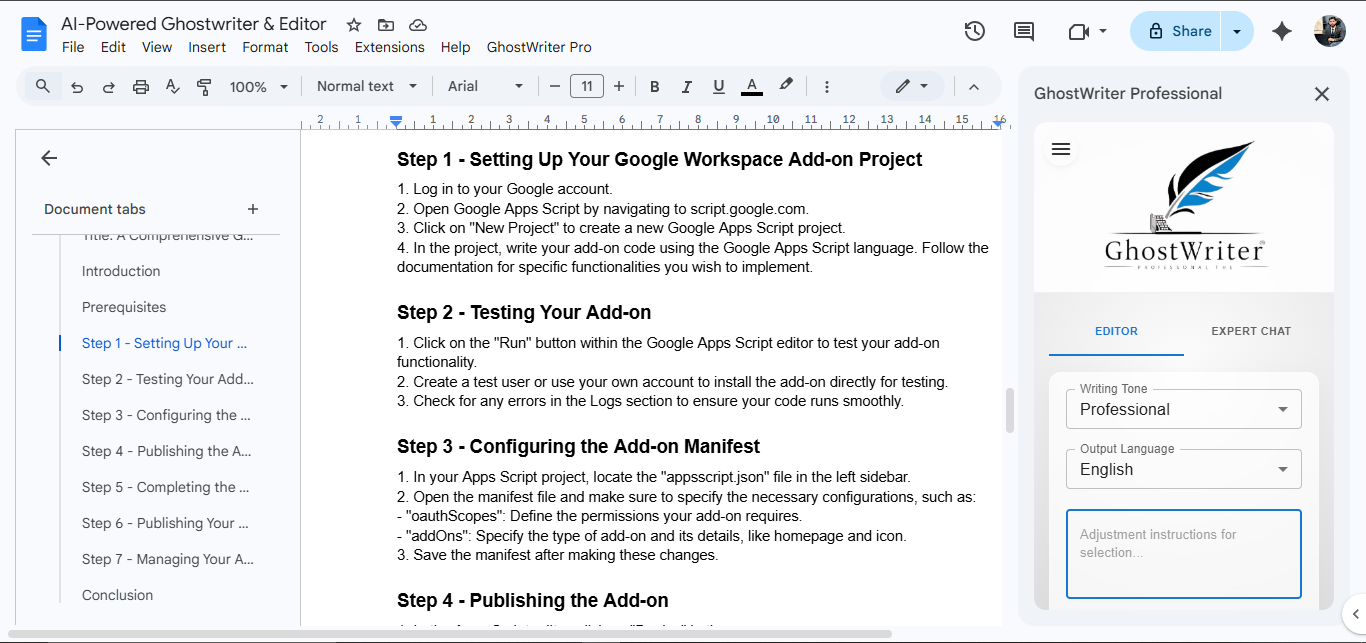
Task: Click the Print icon
Action: [x=140, y=86]
